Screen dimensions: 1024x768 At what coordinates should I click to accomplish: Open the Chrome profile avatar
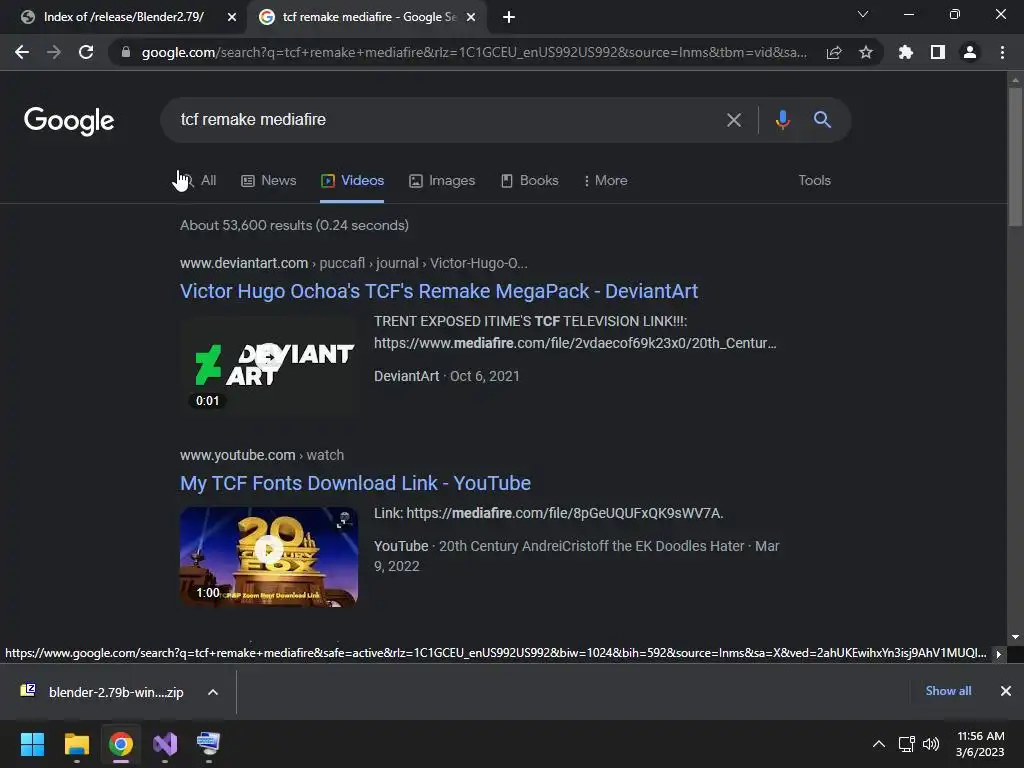[x=970, y=52]
